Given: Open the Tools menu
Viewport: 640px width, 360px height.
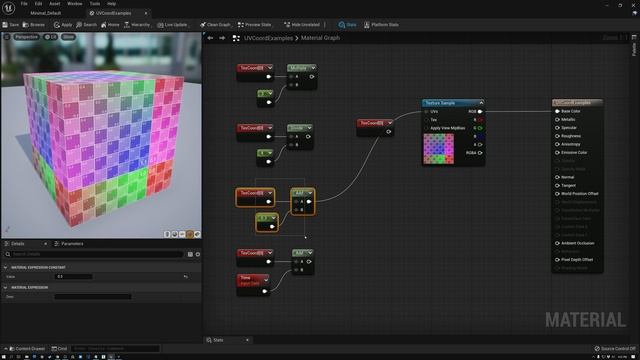Looking at the screenshot, I should (x=95, y=4).
